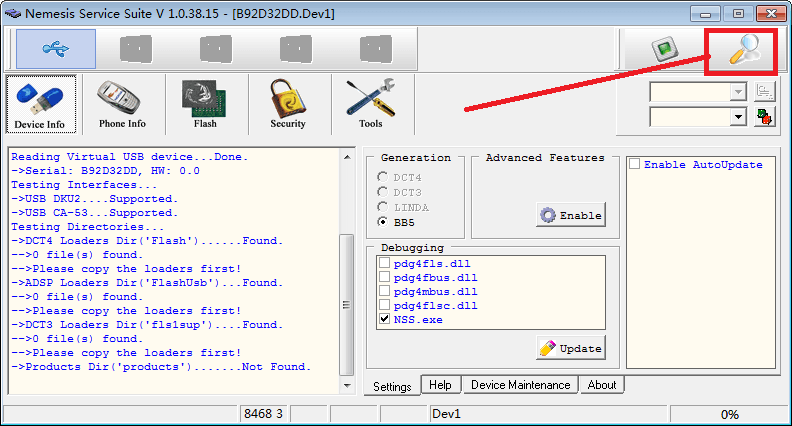Click the magnifier scan icon at top right

[742, 48]
